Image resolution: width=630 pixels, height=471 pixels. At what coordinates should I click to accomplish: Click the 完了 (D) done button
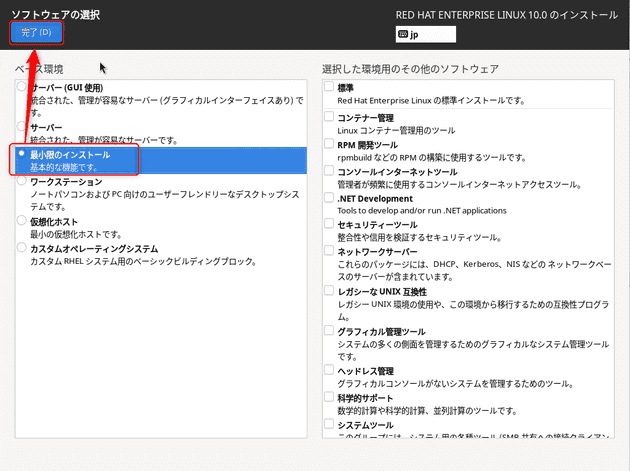pos(36,33)
